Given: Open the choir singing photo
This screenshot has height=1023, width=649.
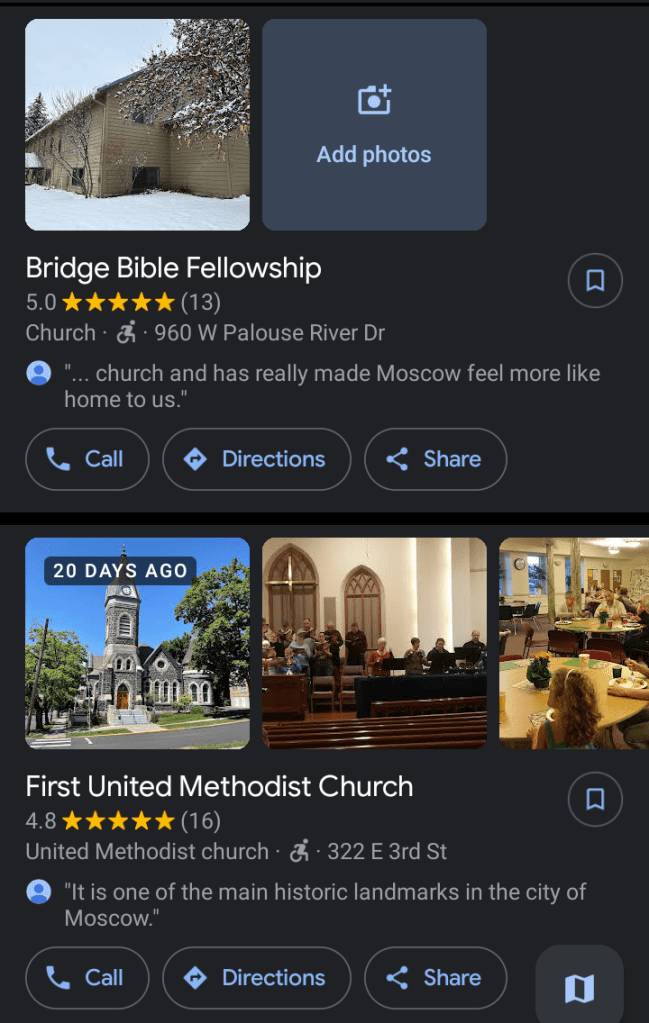Looking at the screenshot, I should [374, 643].
